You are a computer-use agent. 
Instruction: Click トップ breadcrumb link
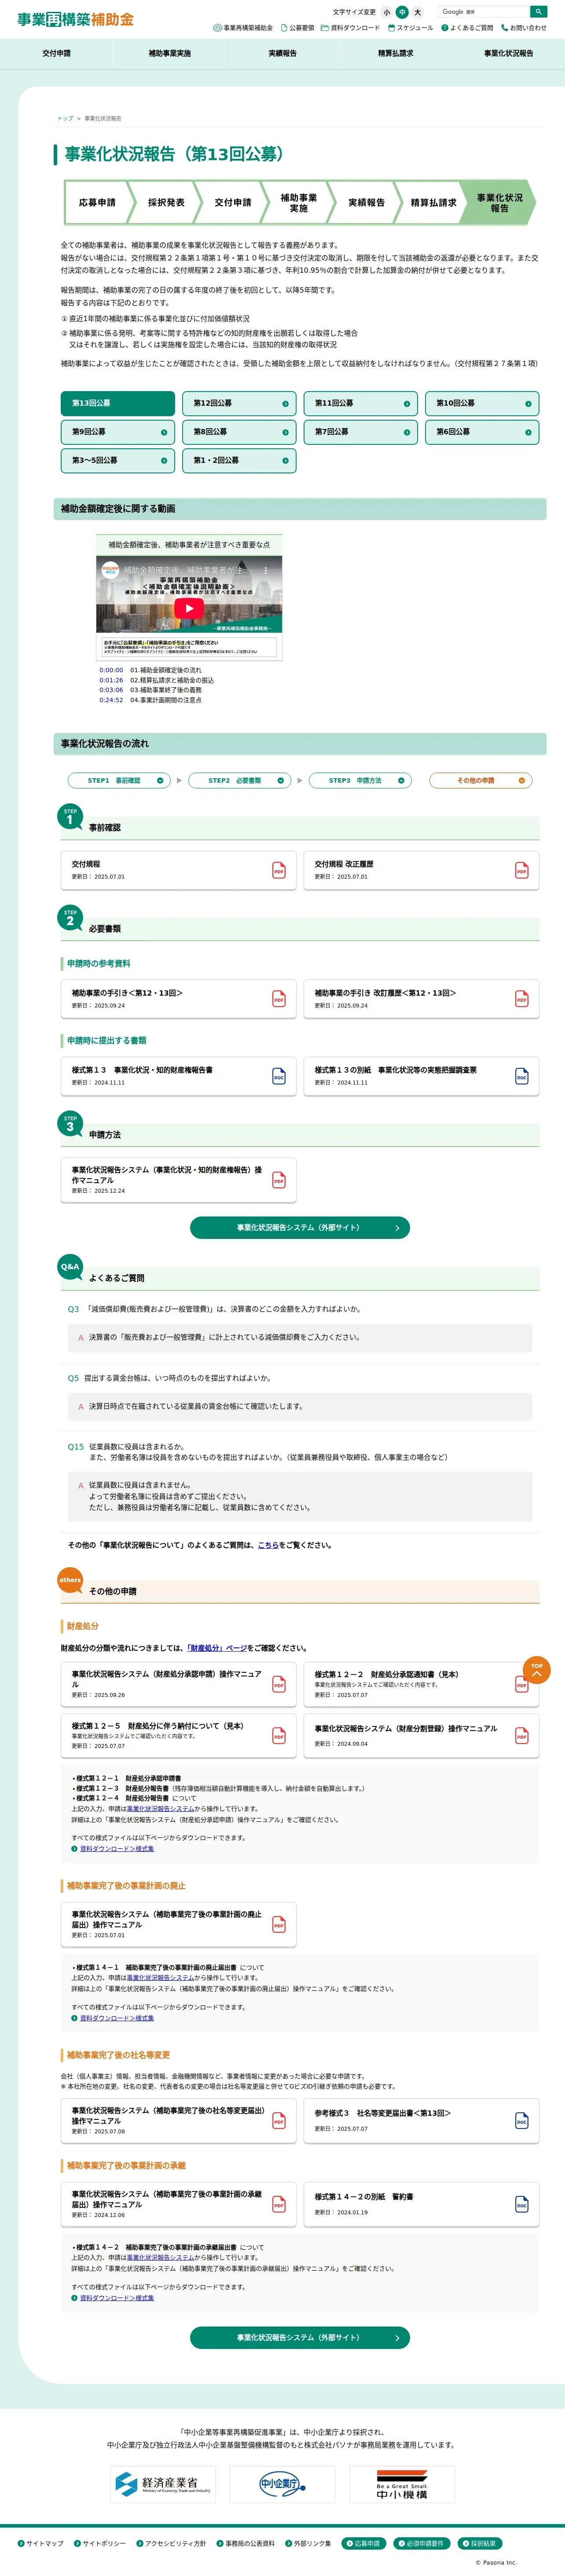click(x=65, y=118)
